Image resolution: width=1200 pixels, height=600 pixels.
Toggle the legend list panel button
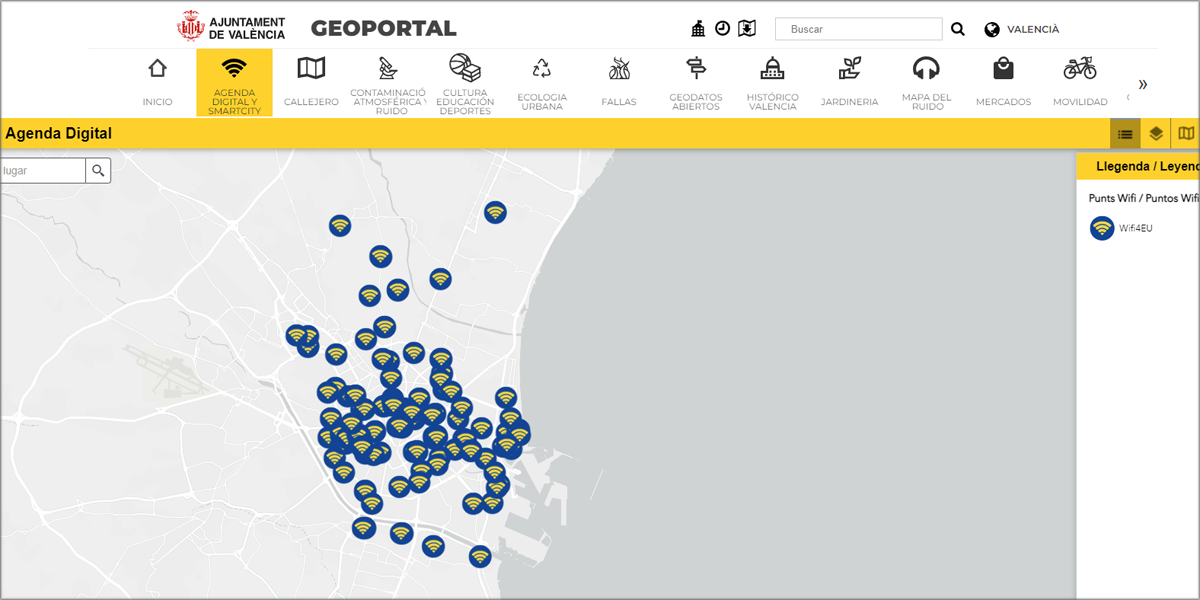point(1125,134)
